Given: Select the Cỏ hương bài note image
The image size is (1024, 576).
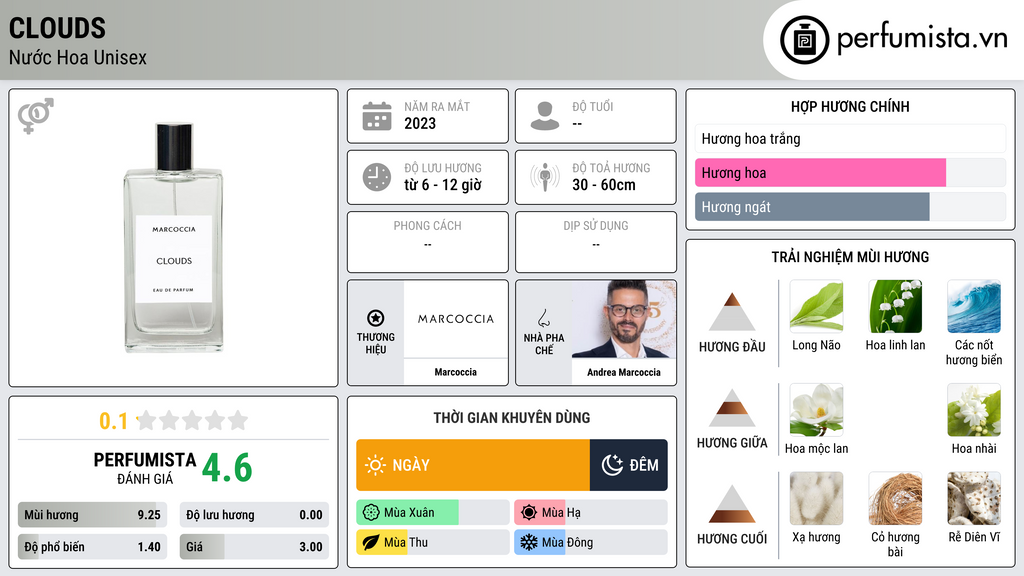Looking at the screenshot, I should pos(895,499).
